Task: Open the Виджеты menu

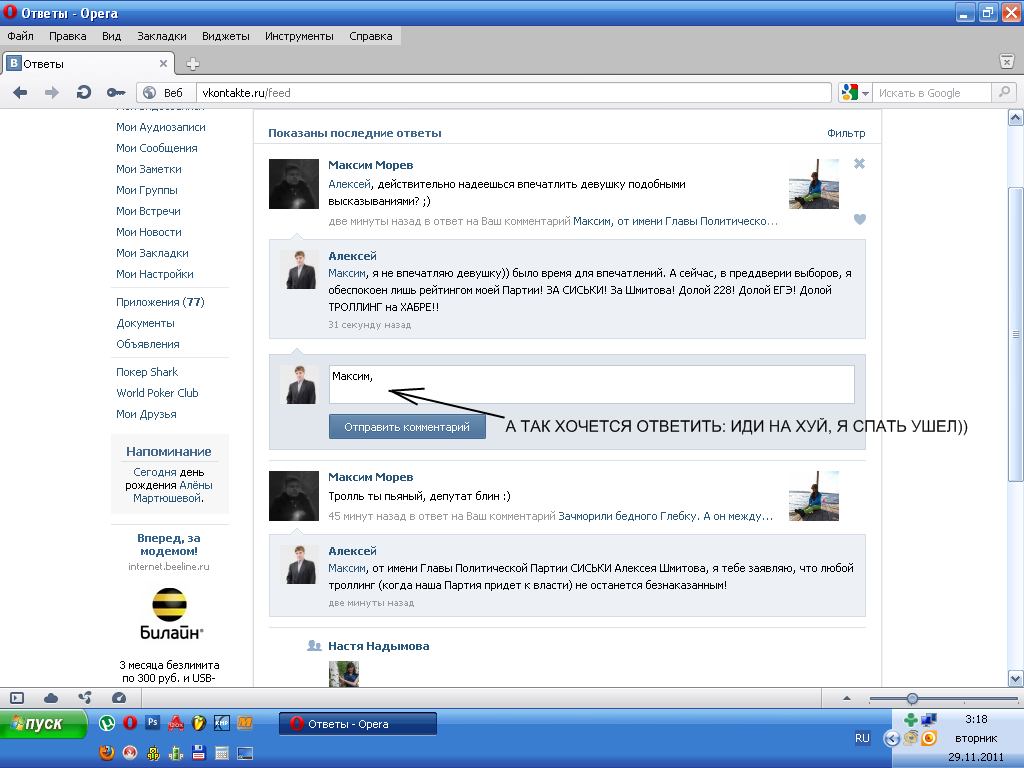Action: (x=225, y=36)
